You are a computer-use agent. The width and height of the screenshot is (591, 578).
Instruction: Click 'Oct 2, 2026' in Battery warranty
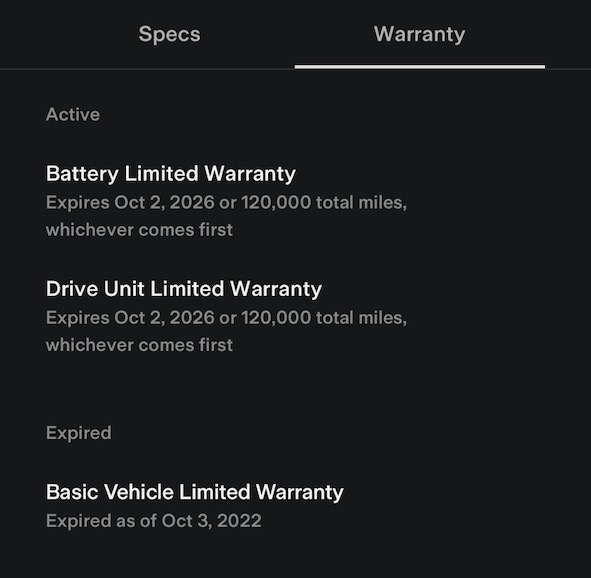tap(164, 203)
